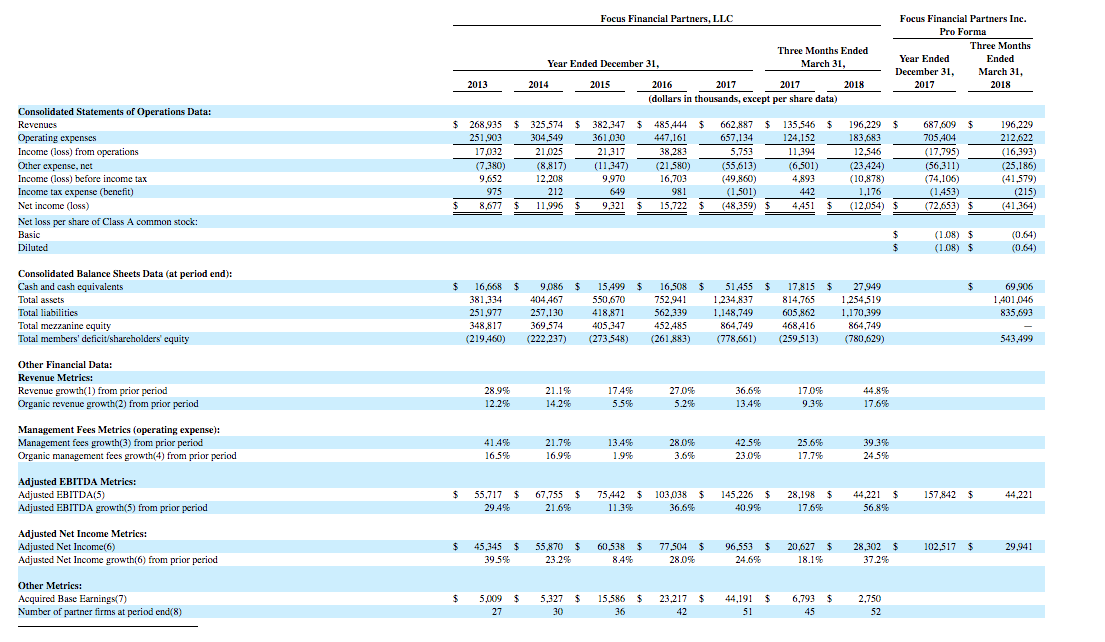Select the 'Revenues' row label
Image resolution: width=1105 pixels, height=642 pixels.
37,125
